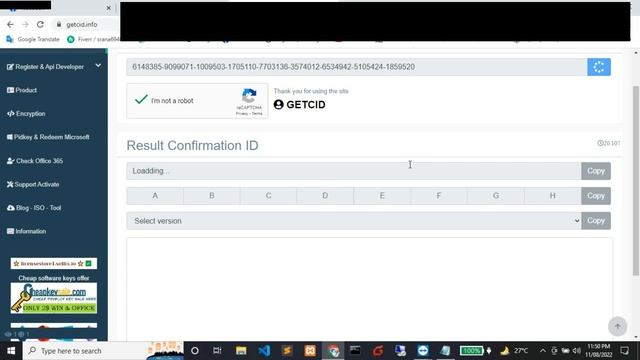
Task: Open TeamViewer from taskbar
Action: [423, 351]
